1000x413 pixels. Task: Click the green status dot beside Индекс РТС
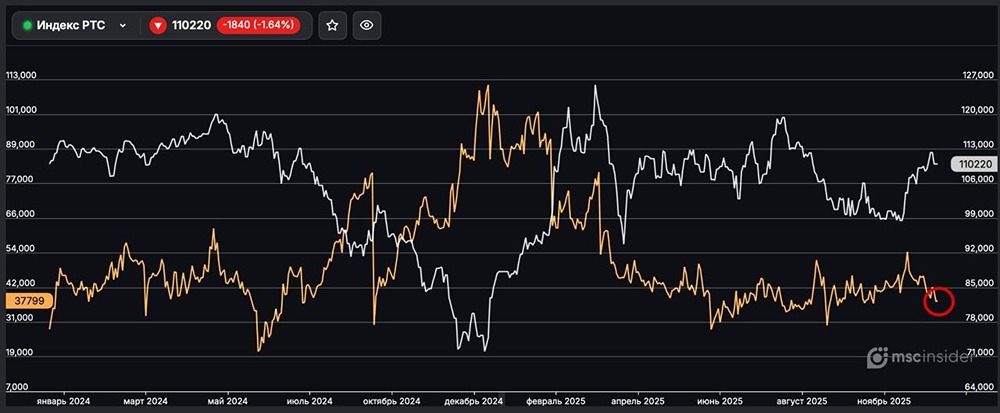click(x=27, y=26)
